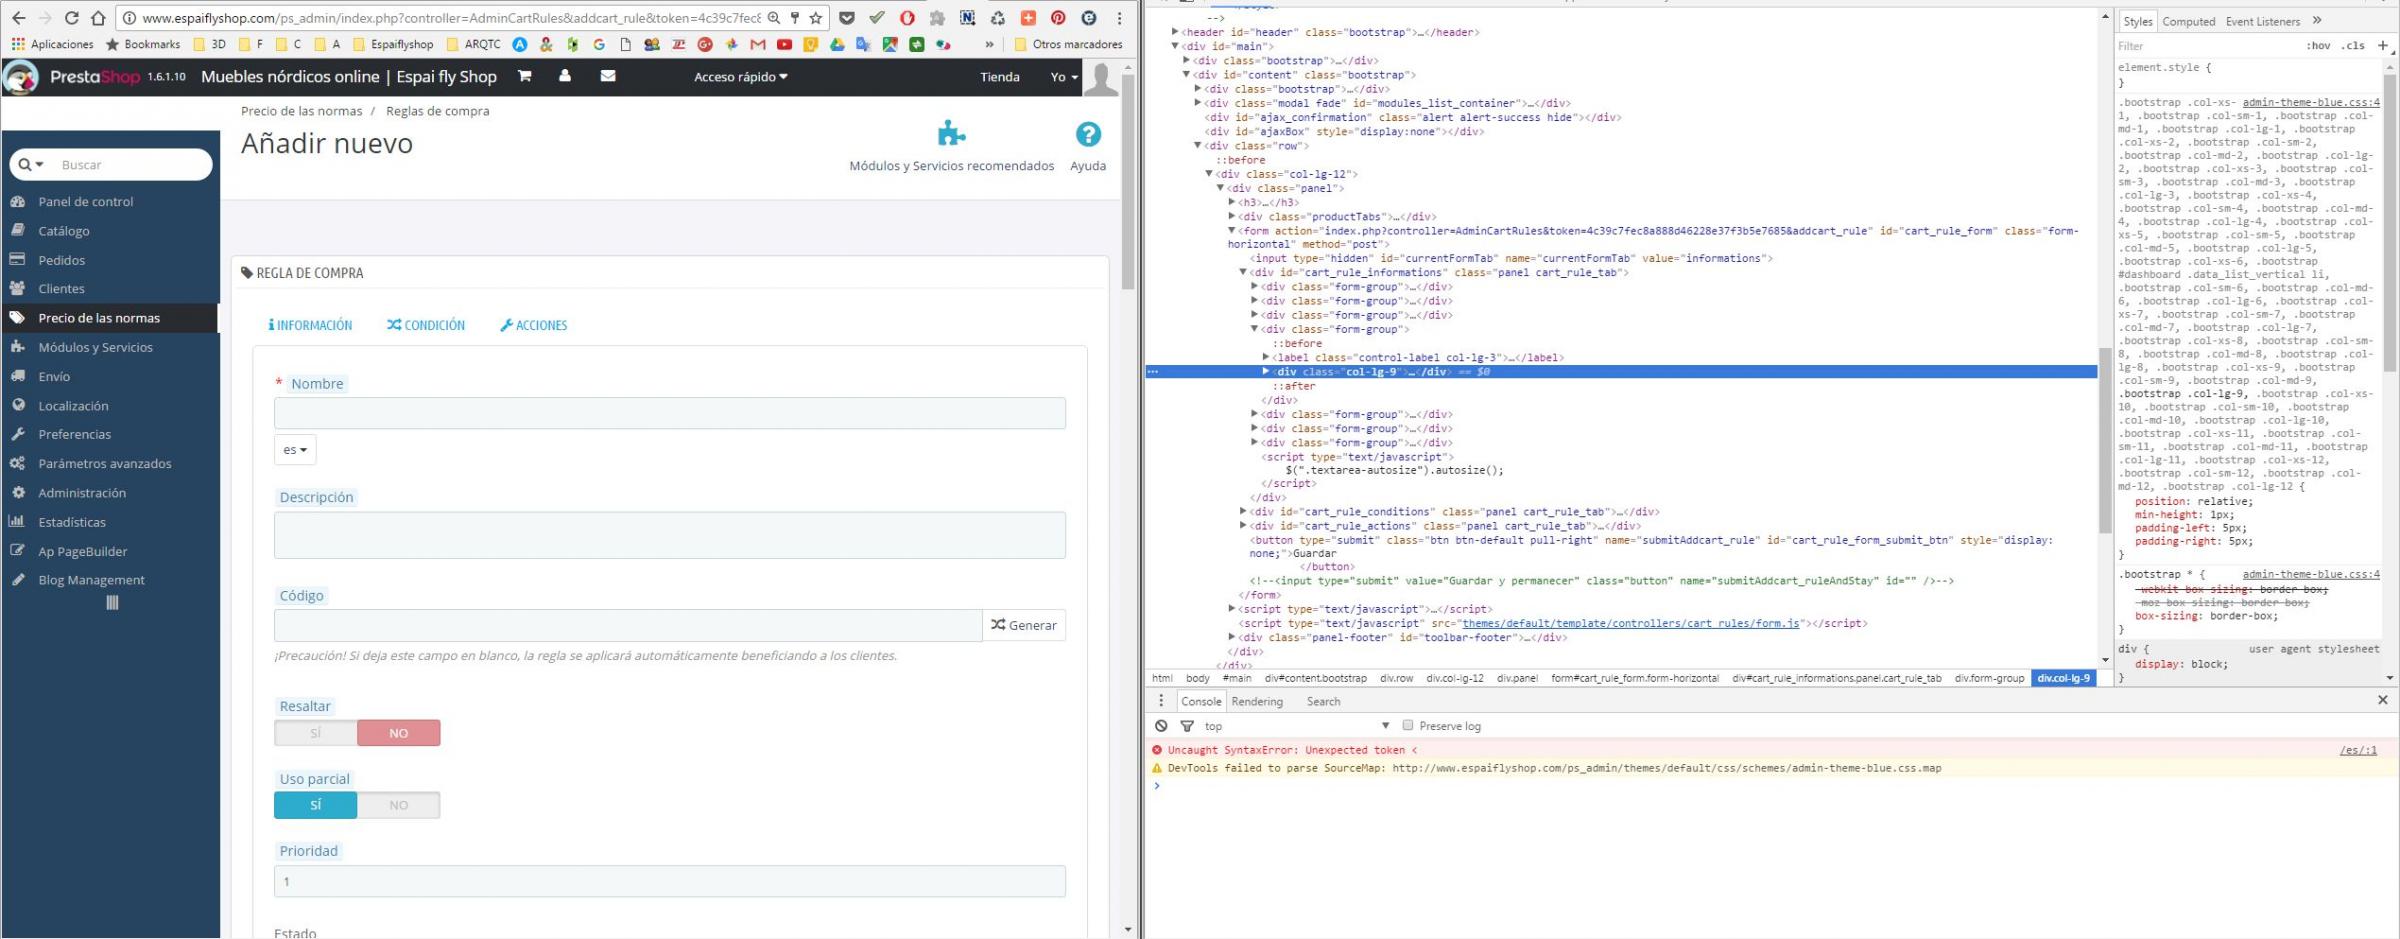The width and height of the screenshot is (2400, 939).
Task: Set Uso parcial toggle to NO
Action: (x=398, y=805)
